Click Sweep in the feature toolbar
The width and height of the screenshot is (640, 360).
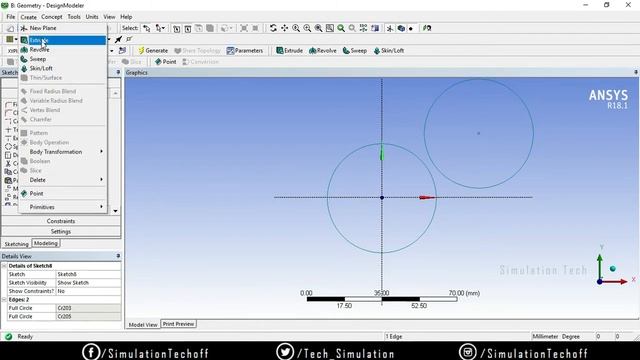[355, 51]
